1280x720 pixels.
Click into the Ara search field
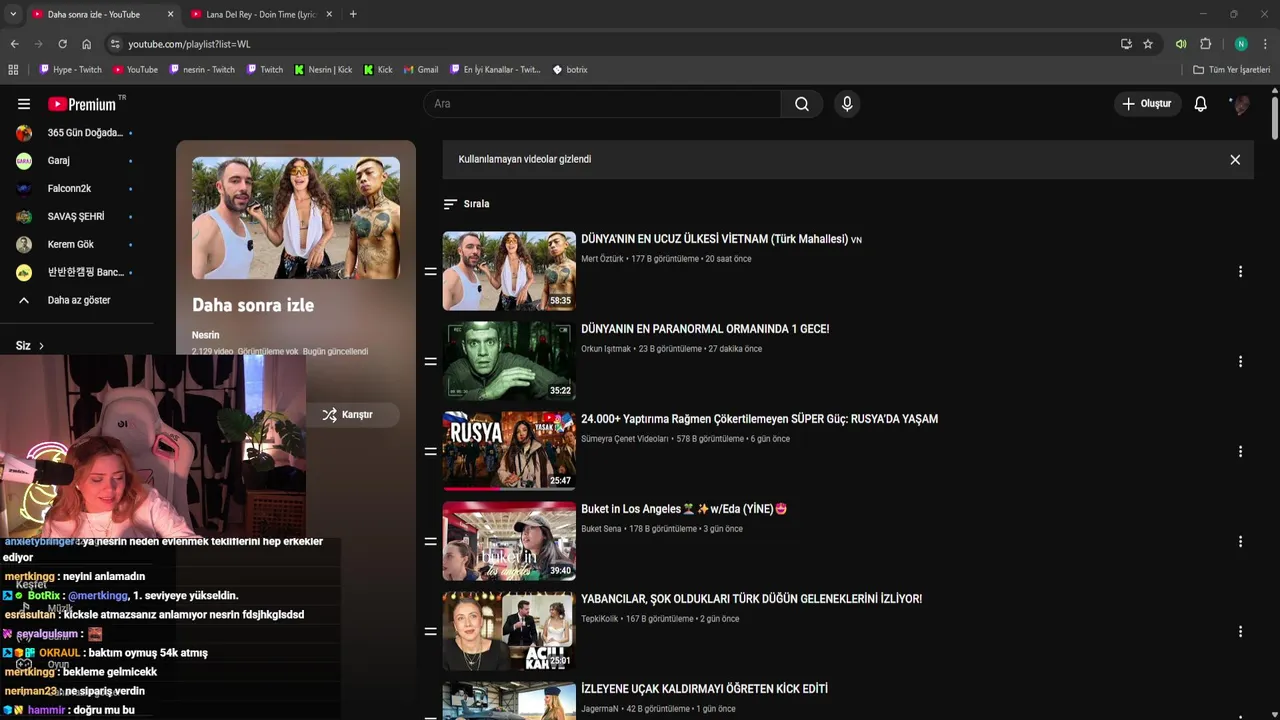[x=602, y=104]
